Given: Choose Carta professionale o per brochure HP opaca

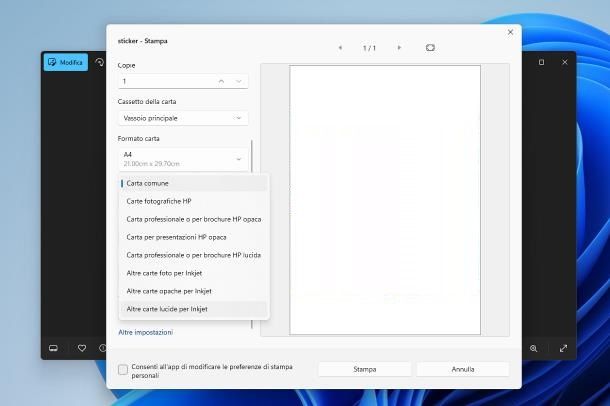Looking at the screenshot, I should (194, 219).
